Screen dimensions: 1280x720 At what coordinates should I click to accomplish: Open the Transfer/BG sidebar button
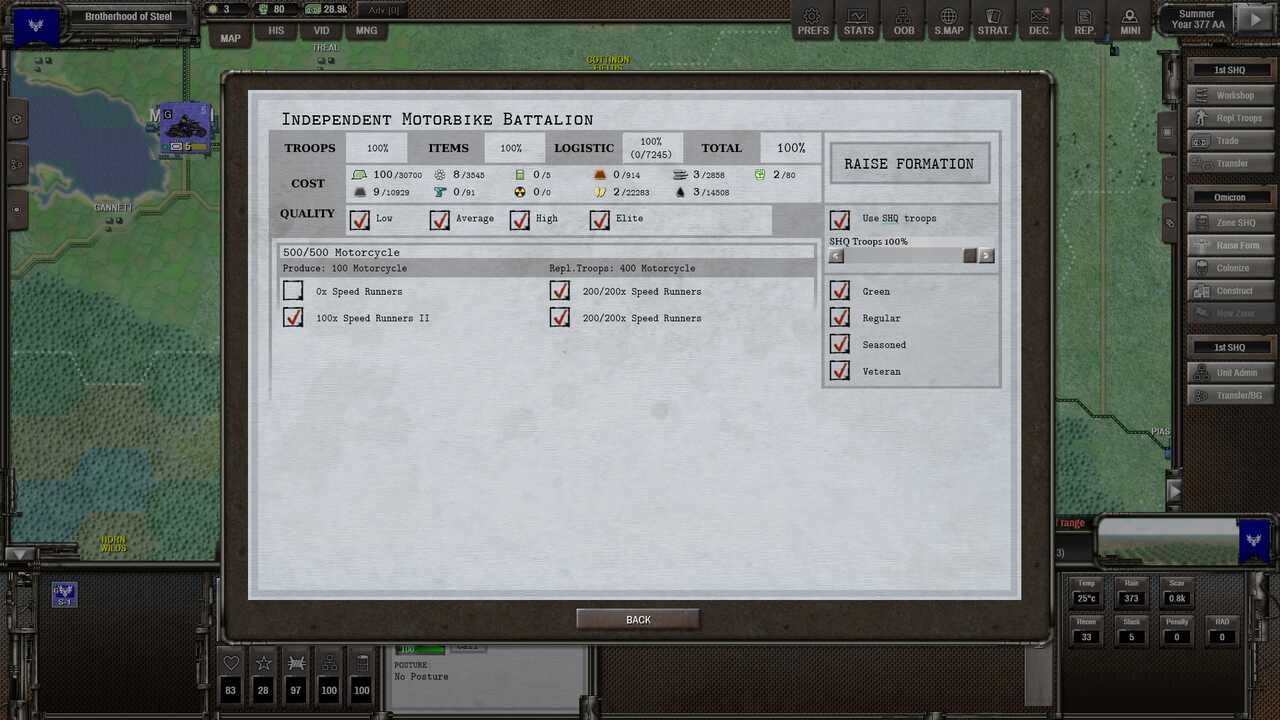[x=1229, y=395]
